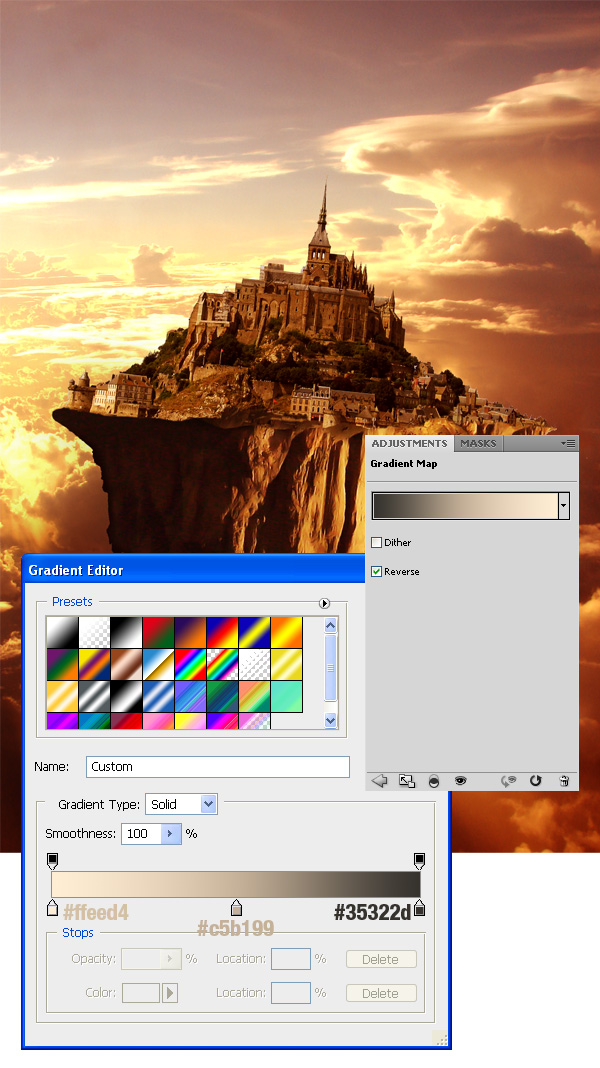This screenshot has height=1068, width=600.
Task: Click the opacity stop Location field
Action: point(291,958)
